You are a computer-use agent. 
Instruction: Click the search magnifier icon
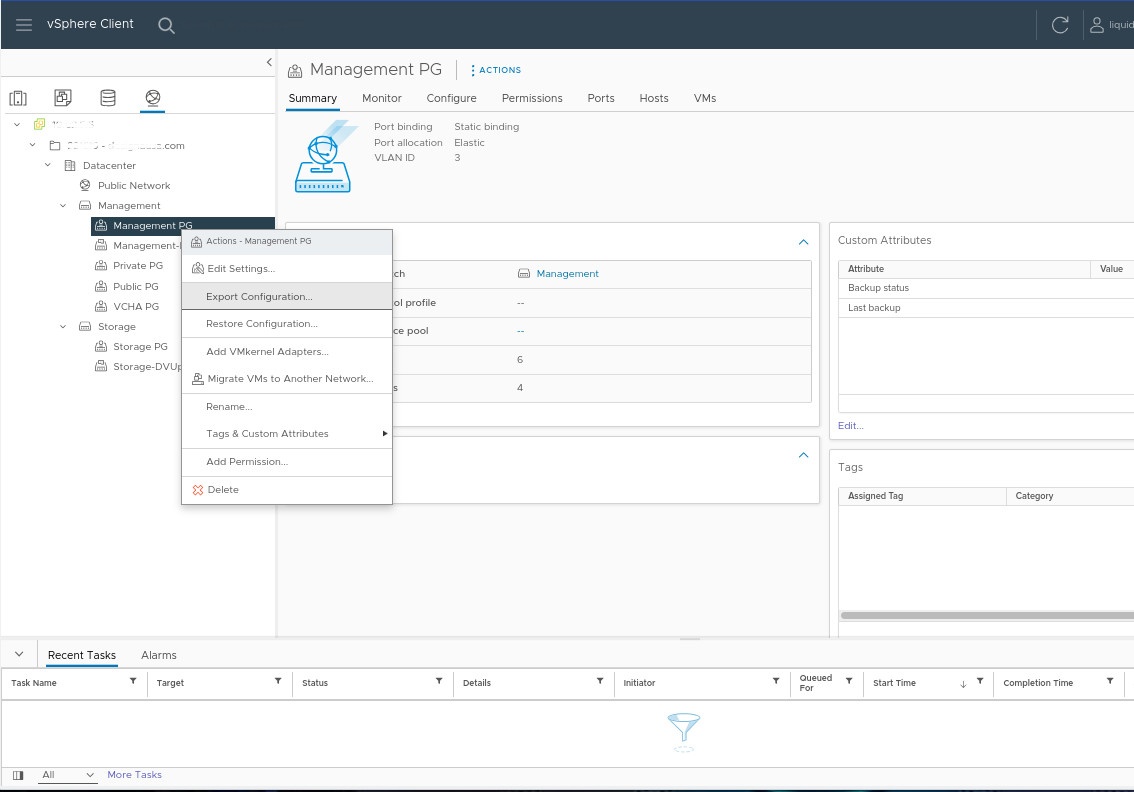(x=166, y=25)
